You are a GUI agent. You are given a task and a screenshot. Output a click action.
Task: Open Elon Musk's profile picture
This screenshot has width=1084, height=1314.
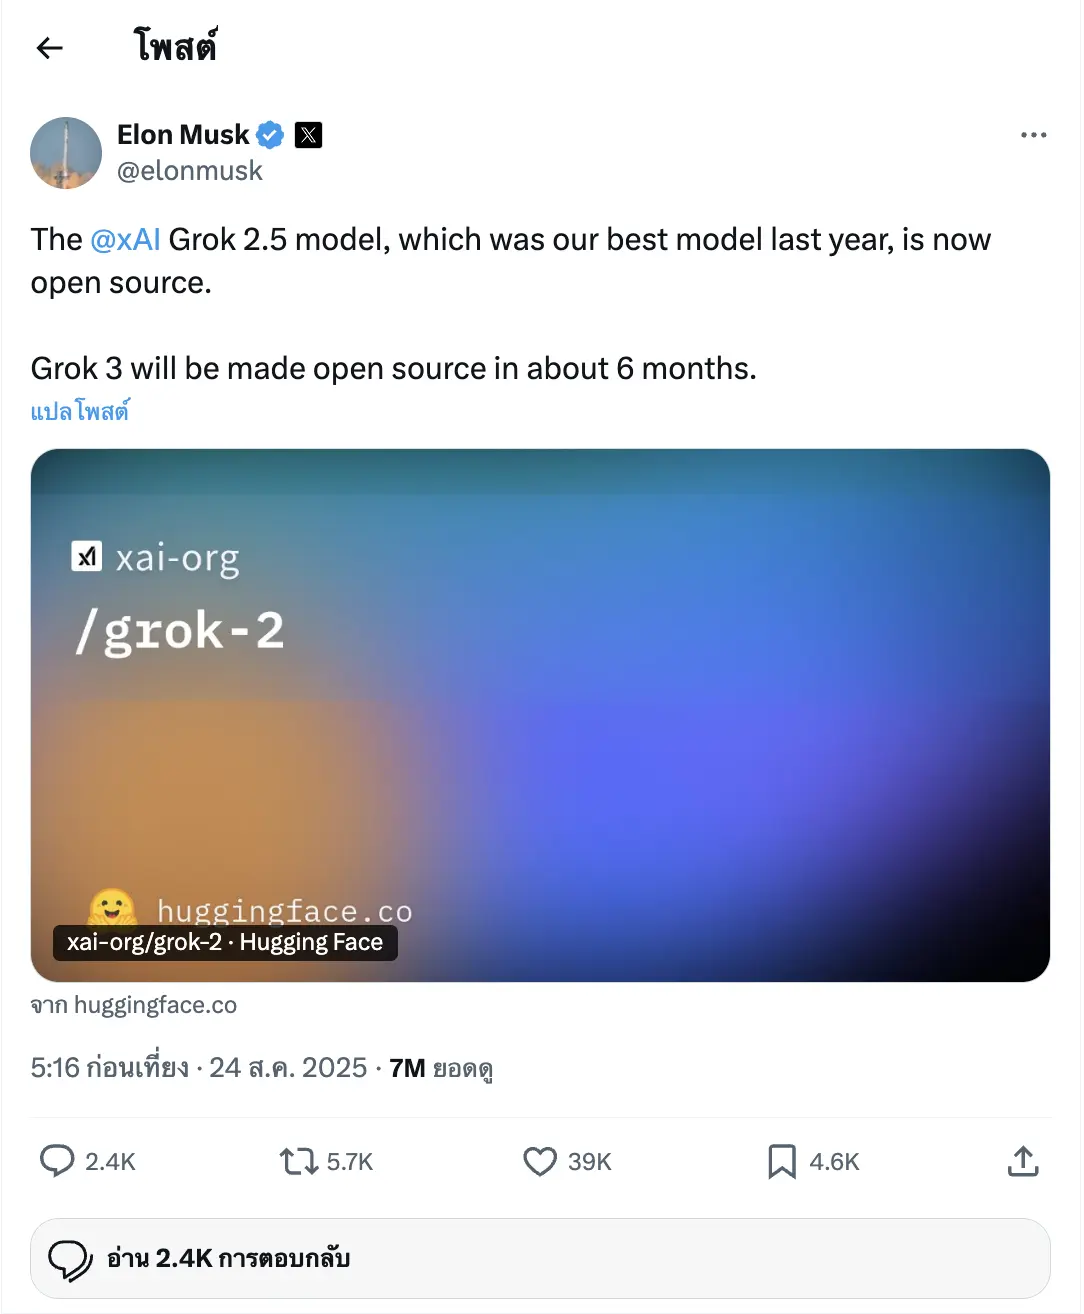tap(66, 153)
